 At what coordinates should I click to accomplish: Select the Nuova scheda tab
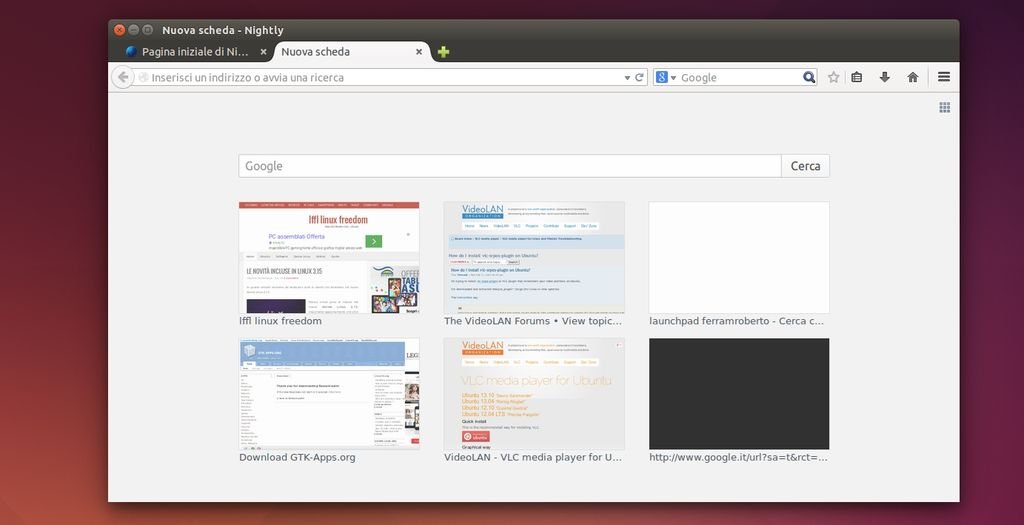click(x=352, y=52)
